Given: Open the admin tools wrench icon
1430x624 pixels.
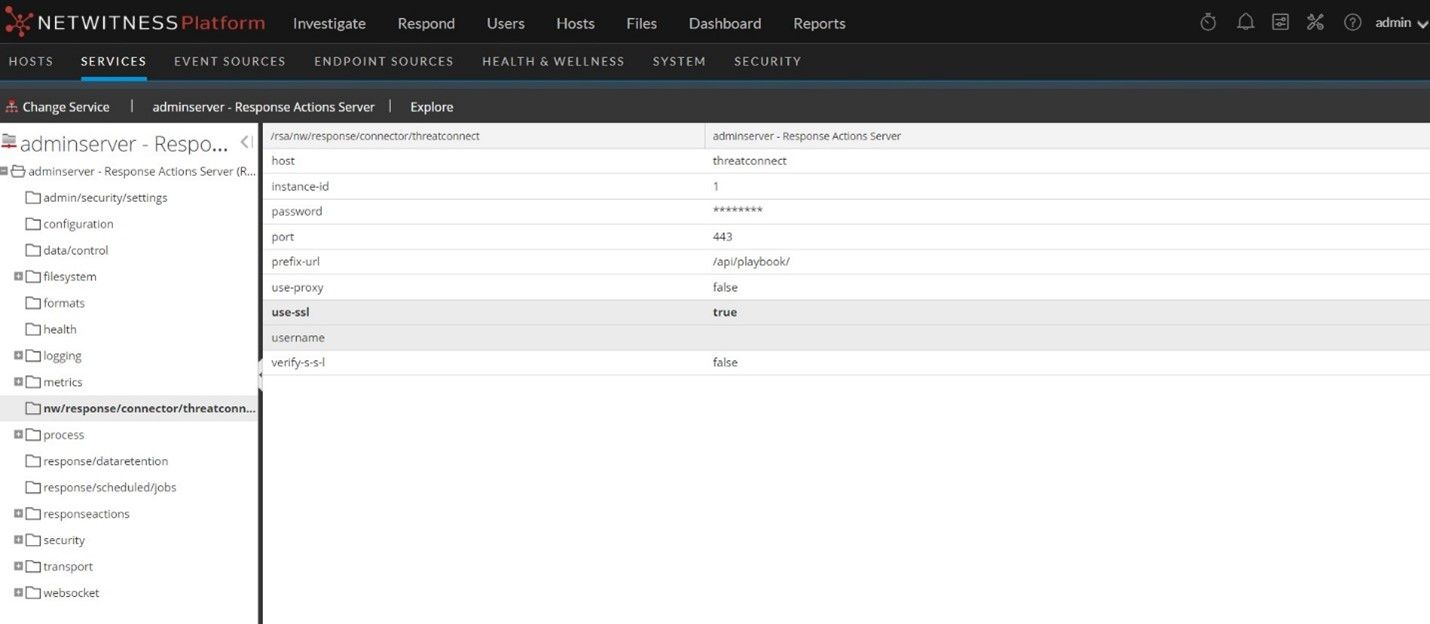Looking at the screenshot, I should point(1315,23).
